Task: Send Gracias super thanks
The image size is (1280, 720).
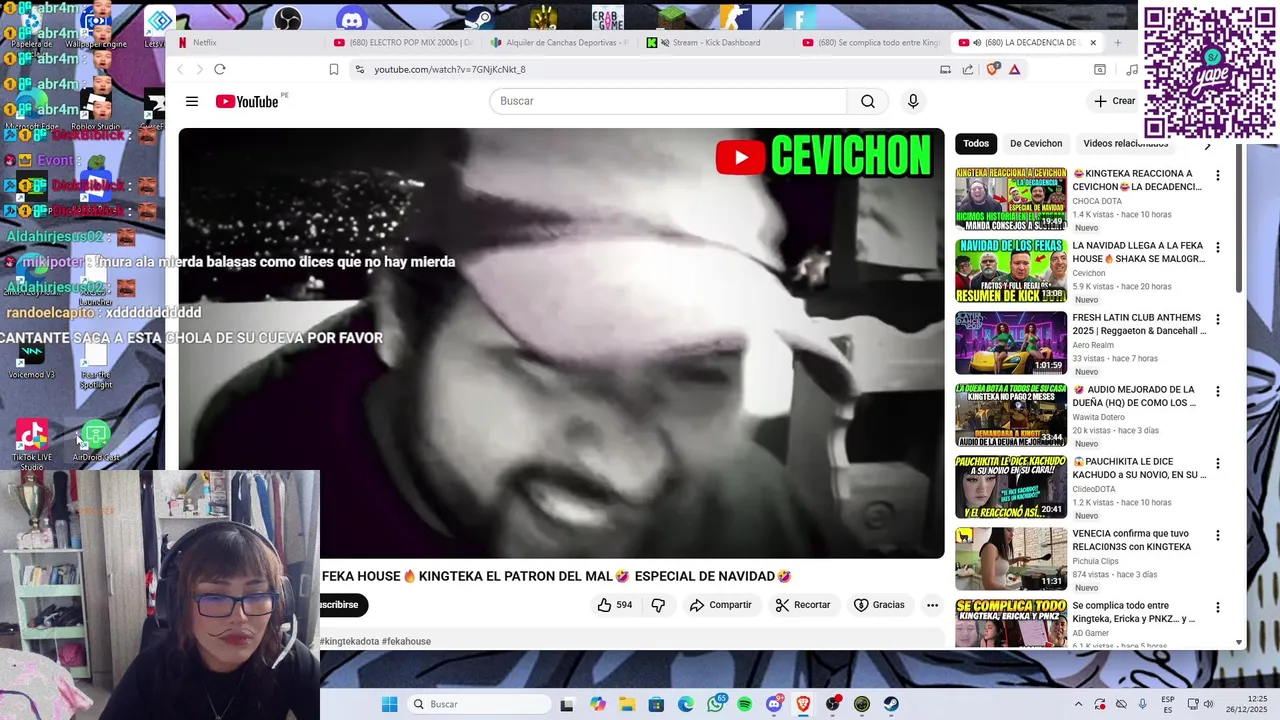Action: pyautogui.click(x=879, y=605)
